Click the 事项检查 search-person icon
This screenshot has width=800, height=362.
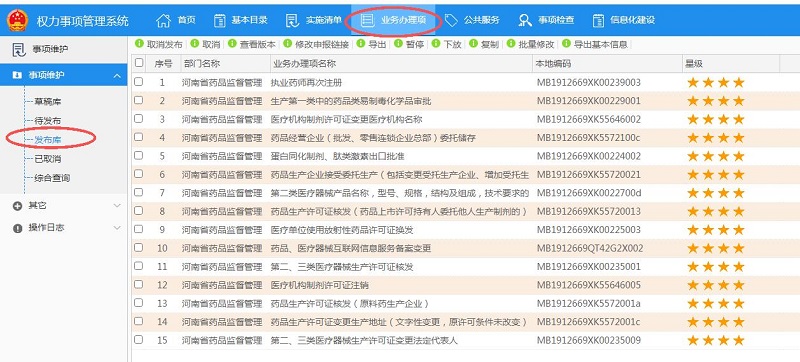pos(525,20)
